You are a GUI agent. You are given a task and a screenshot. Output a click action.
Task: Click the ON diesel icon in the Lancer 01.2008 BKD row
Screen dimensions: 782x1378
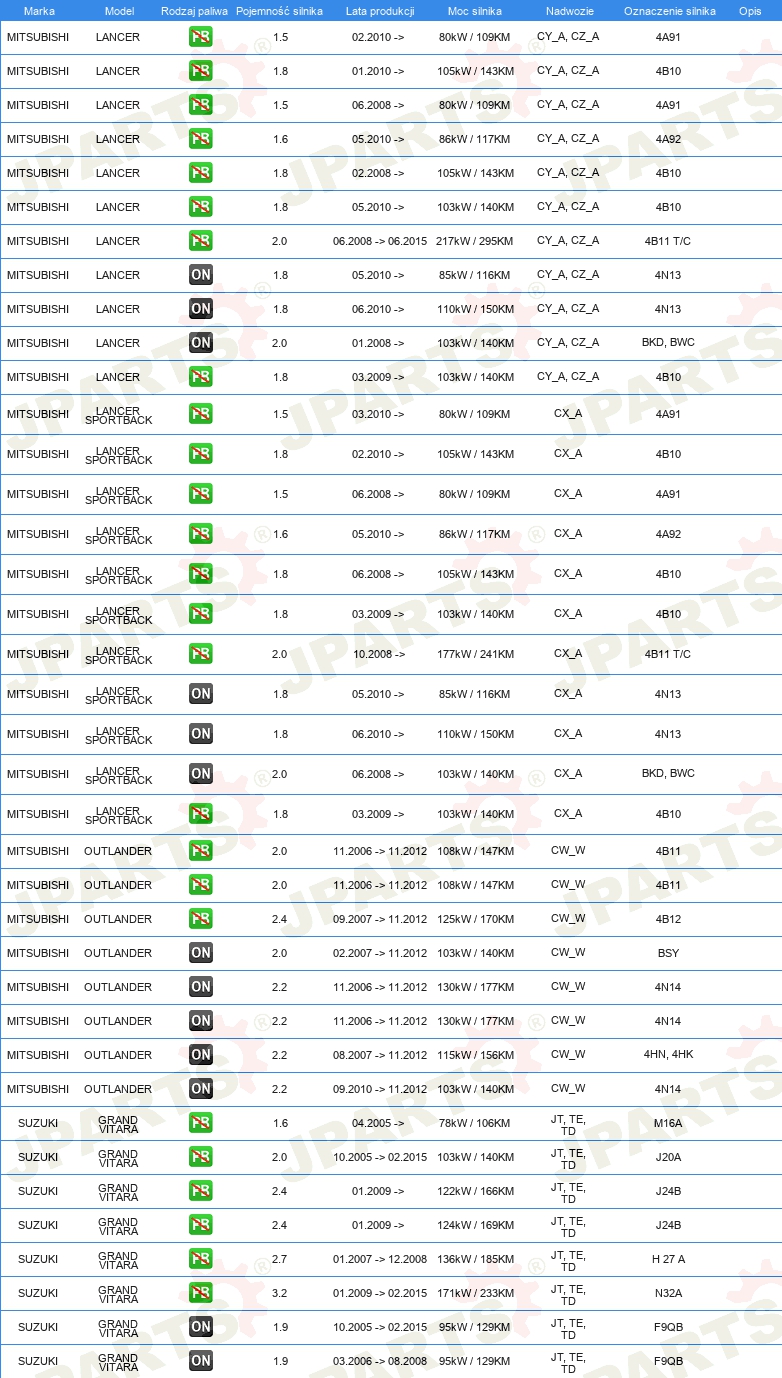pyautogui.click(x=200, y=343)
